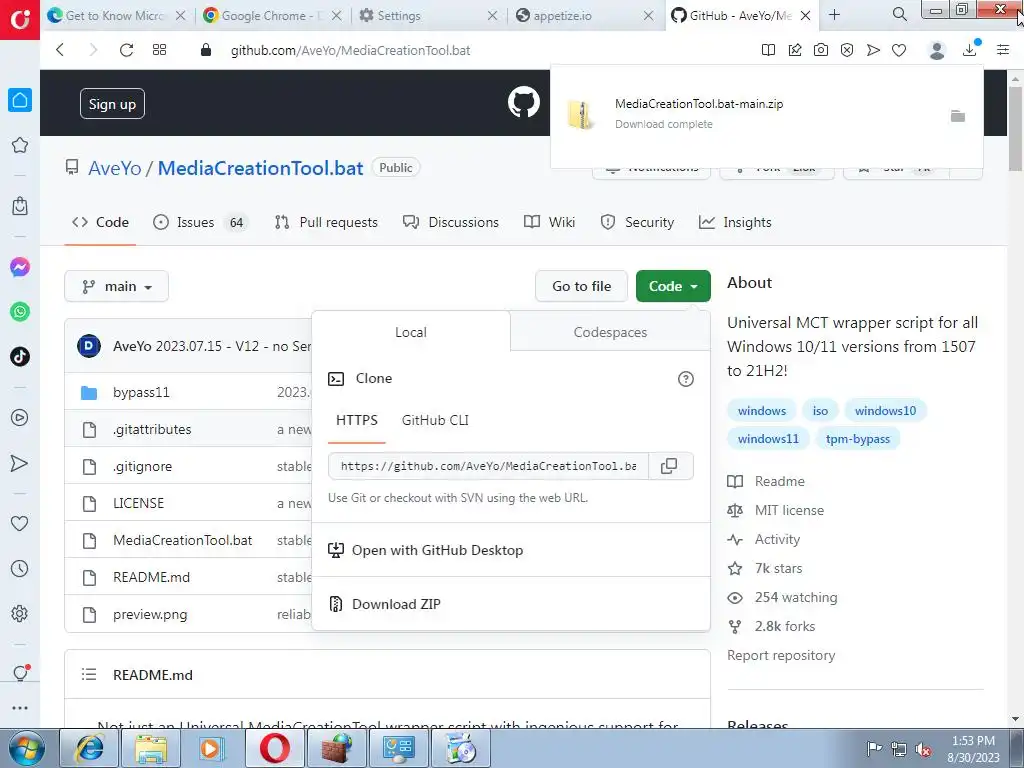This screenshot has height=768, width=1024.
Task: Open Windows Explorer folder on taskbar
Action: tap(152, 748)
